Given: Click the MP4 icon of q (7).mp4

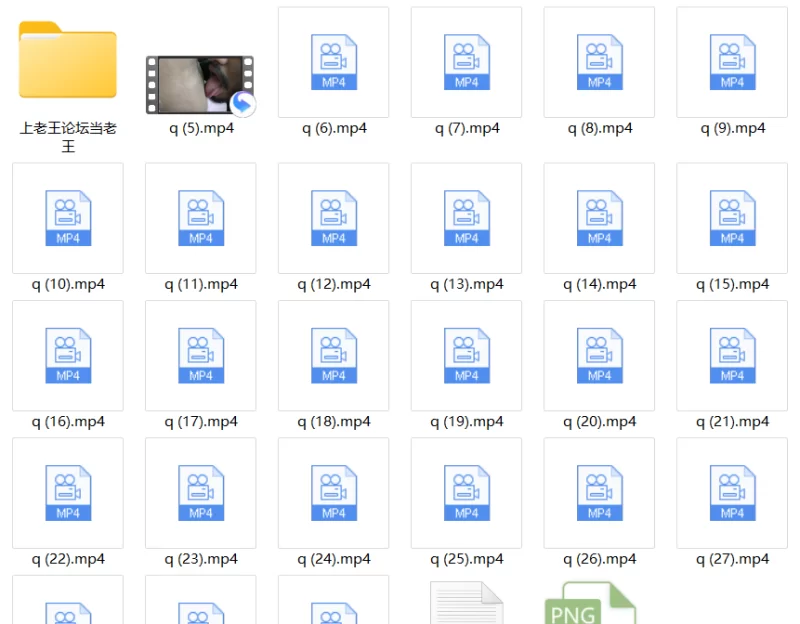Looking at the screenshot, I should click(466, 62).
